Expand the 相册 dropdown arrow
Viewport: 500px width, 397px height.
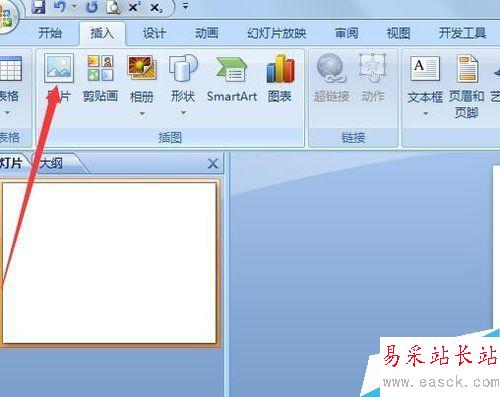click(142, 114)
